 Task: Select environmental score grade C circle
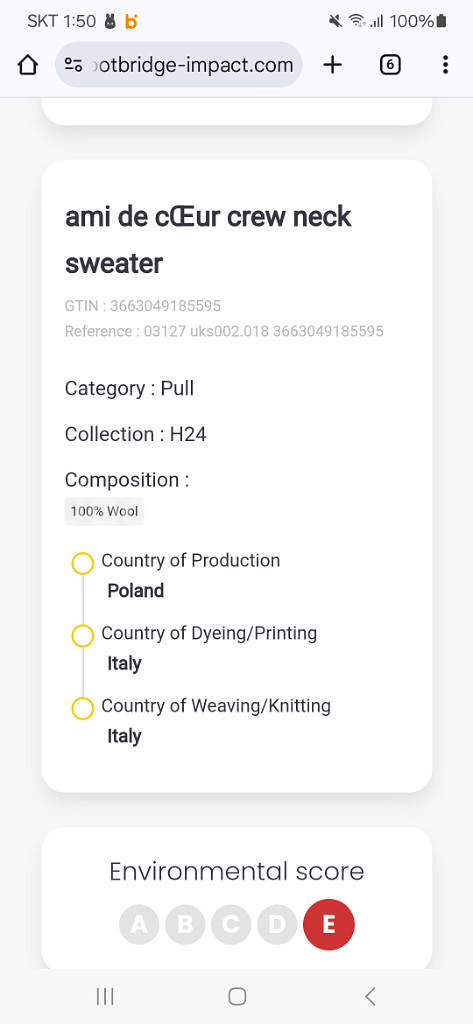pyautogui.click(x=231, y=924)
